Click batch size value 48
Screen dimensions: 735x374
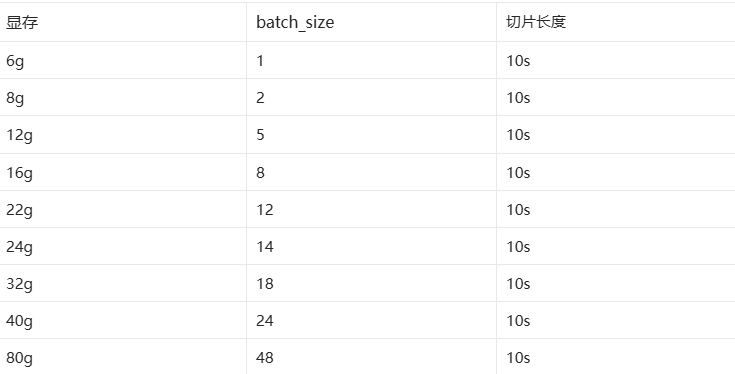coord(265,358)
